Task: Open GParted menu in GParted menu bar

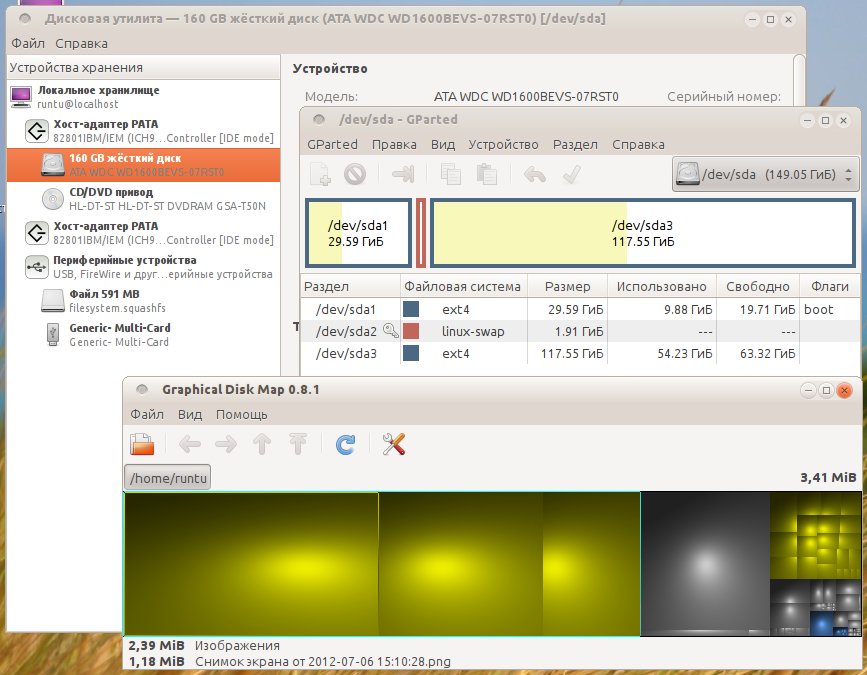Action: pos(332,144)
